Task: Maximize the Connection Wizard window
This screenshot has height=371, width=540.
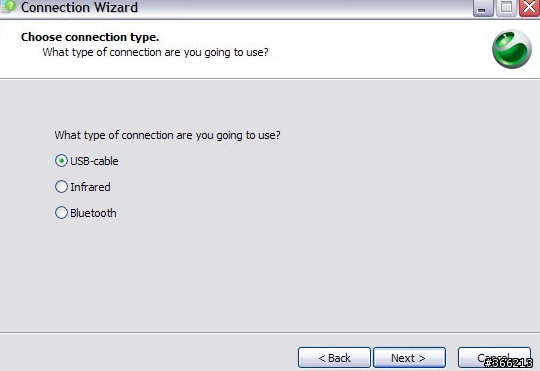Action: coord(506,8)
